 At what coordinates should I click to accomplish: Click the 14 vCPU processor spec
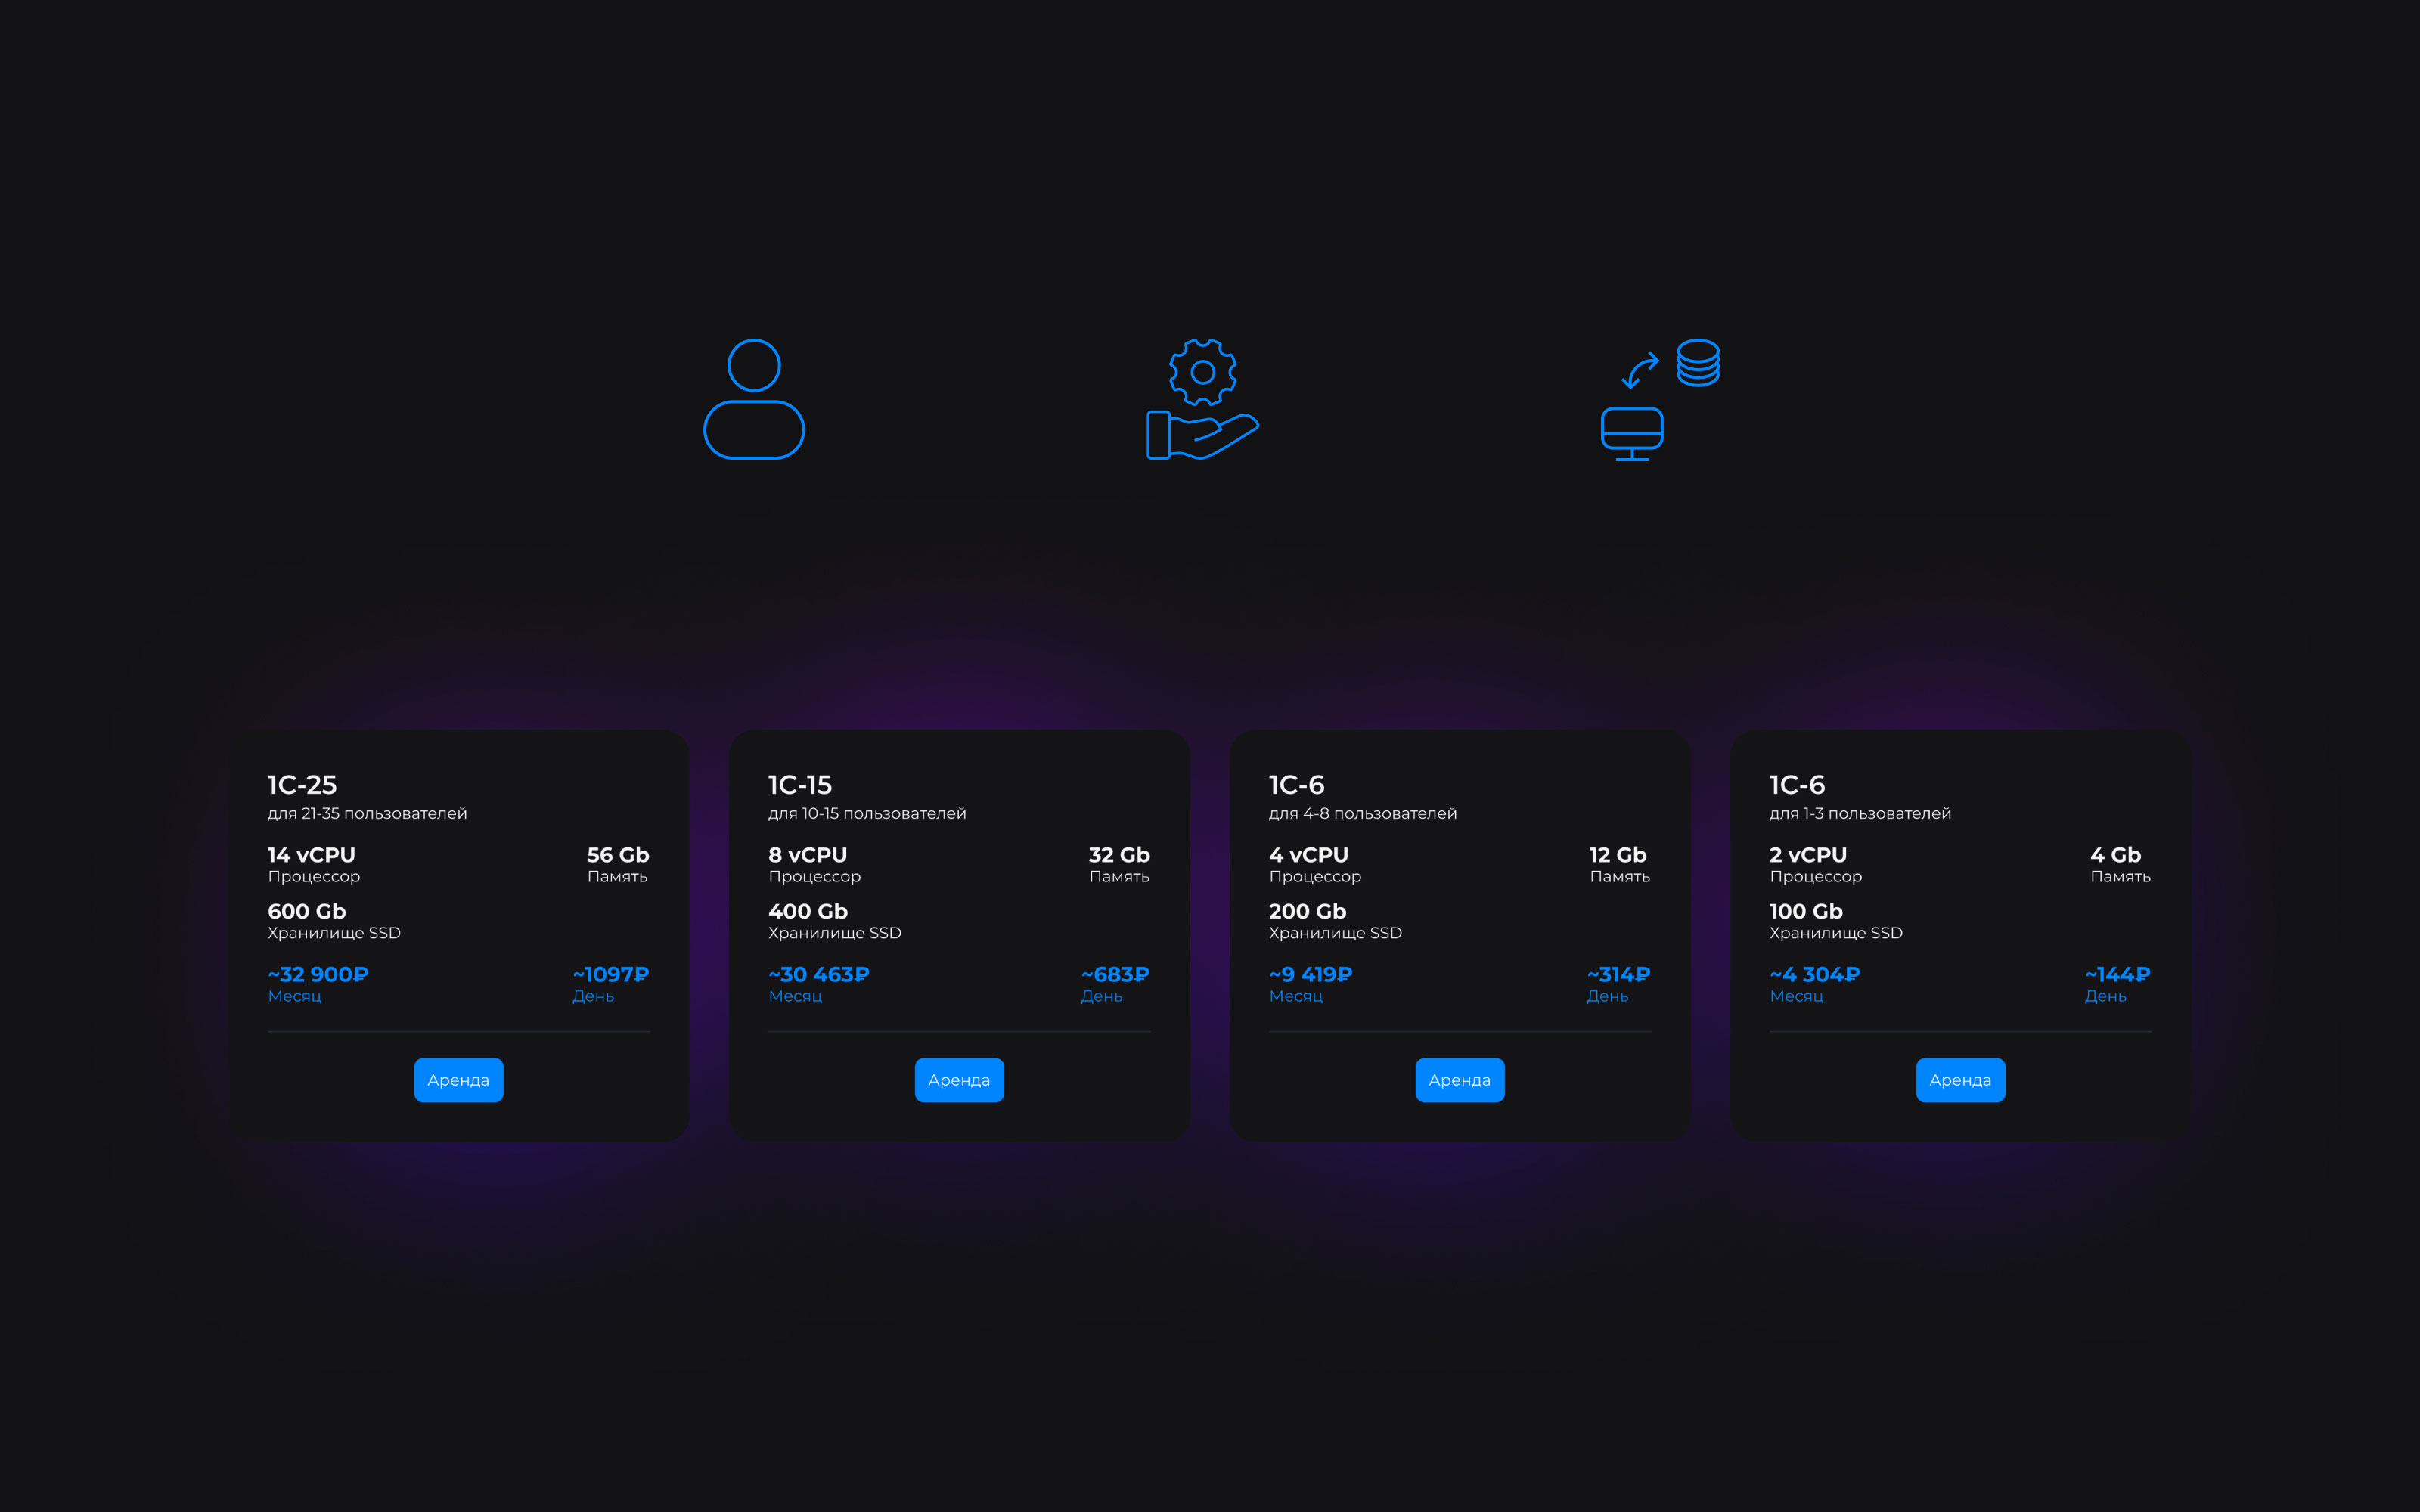311,855
